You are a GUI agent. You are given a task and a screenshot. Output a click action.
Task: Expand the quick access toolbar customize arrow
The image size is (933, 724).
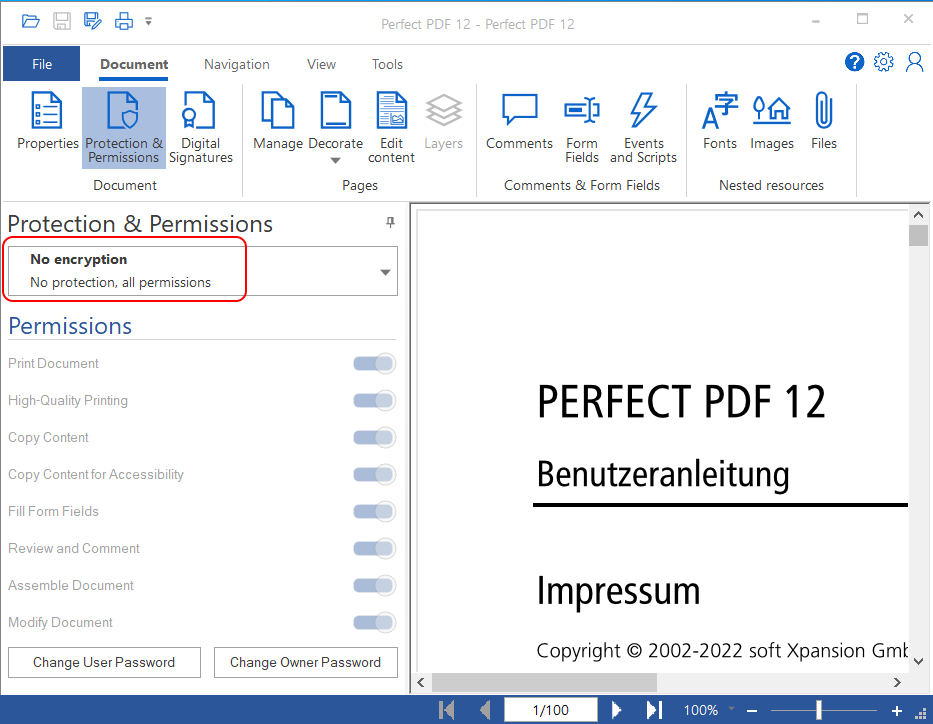click(x=149, y=21)
